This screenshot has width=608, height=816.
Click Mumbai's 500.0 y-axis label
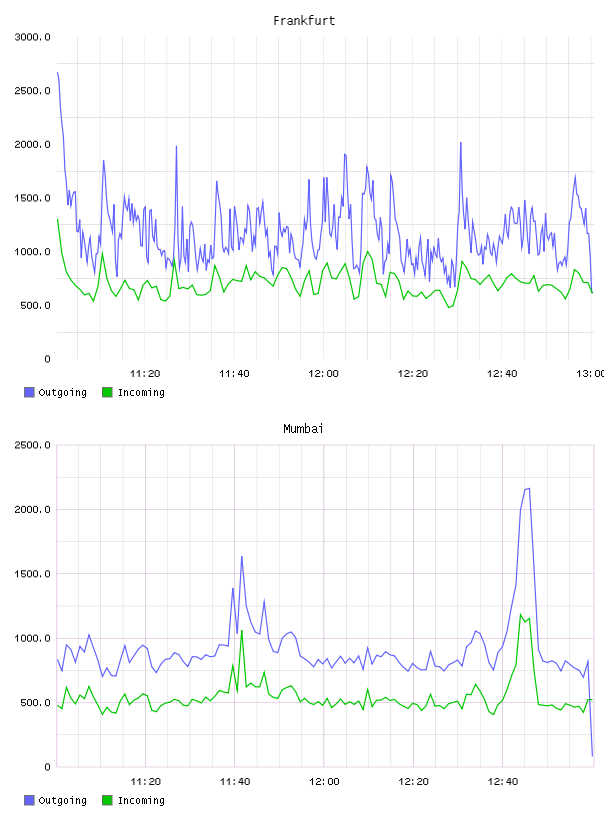35,703
